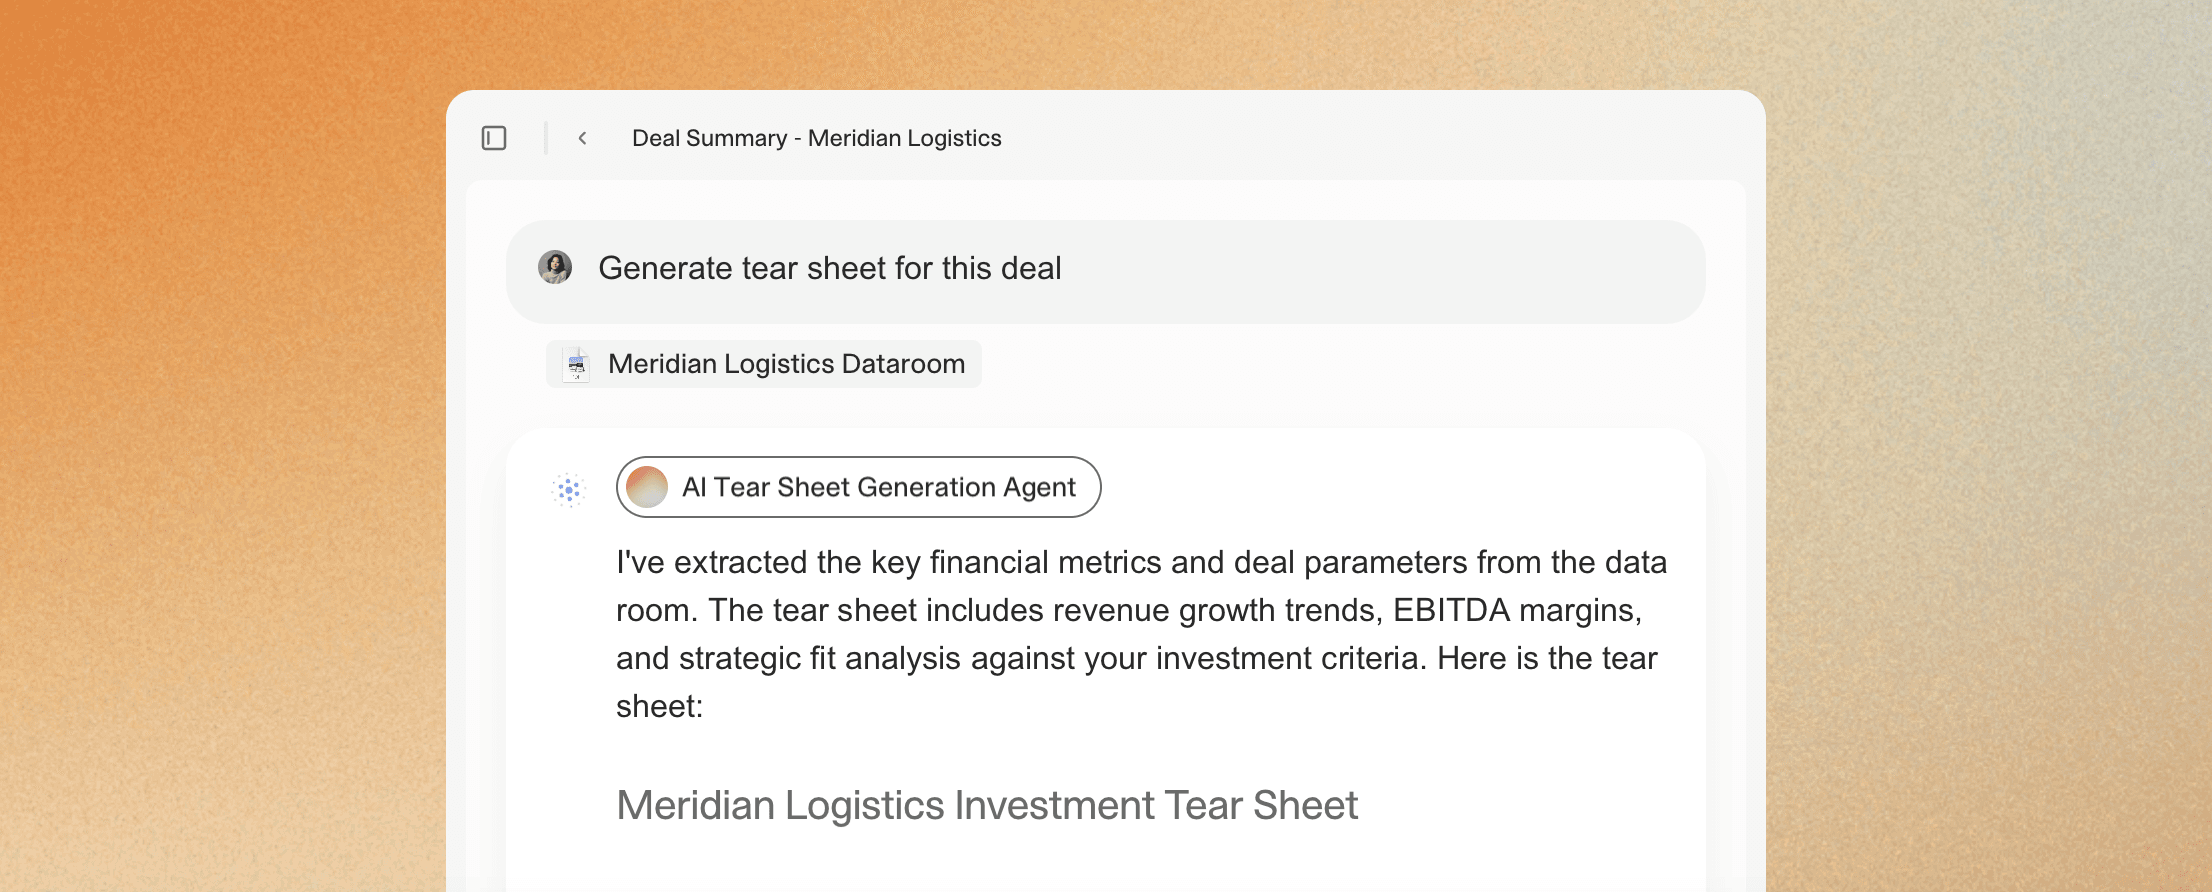Click the Meridian Logistics Investment Tear Sheet heading
The width and height of the screenshot is (2212, 892).
(x=988, y=804)
